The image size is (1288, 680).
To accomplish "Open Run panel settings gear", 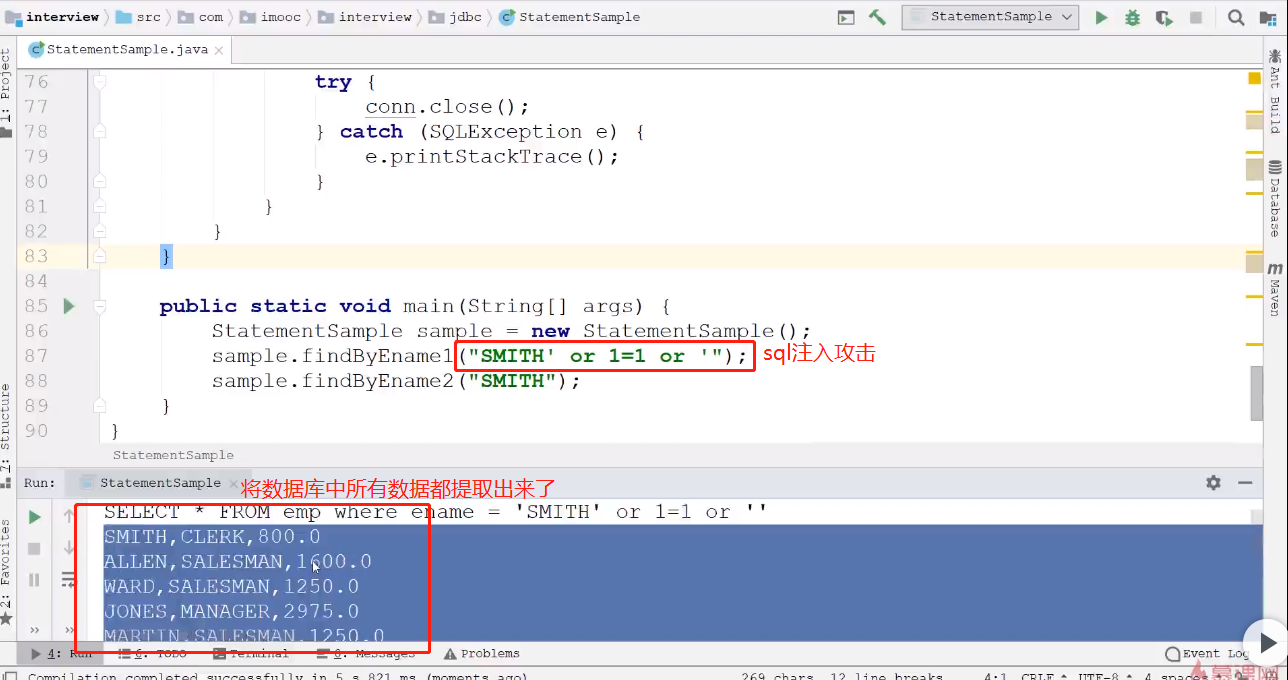I will [1213, 483].
